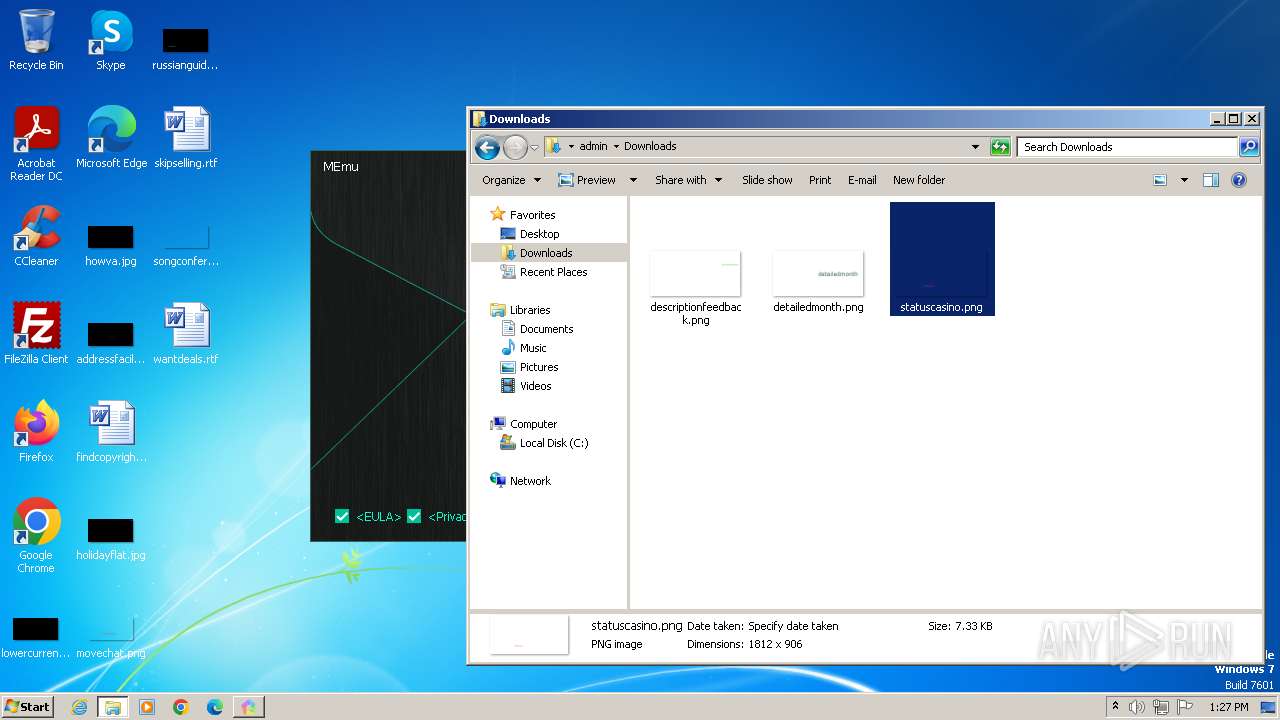Screen dimensions: 1280x720
Task: Click the Explorer Forward navigation button
Action: point(515,147)
